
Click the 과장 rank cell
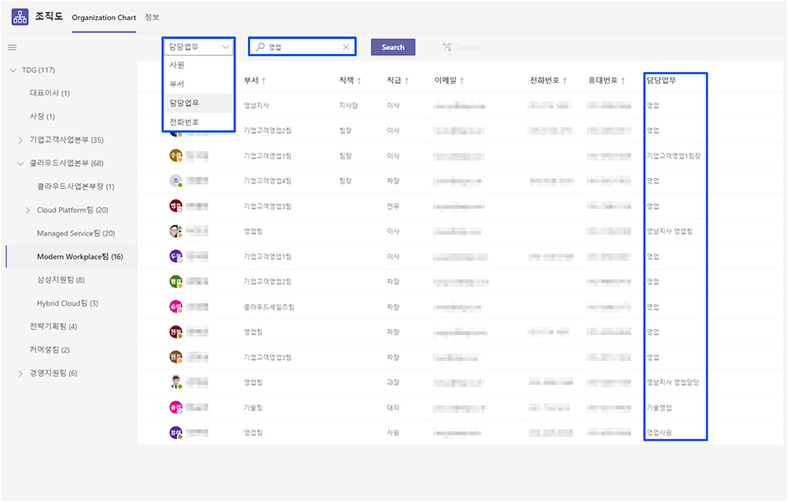[x=393, y=382]
